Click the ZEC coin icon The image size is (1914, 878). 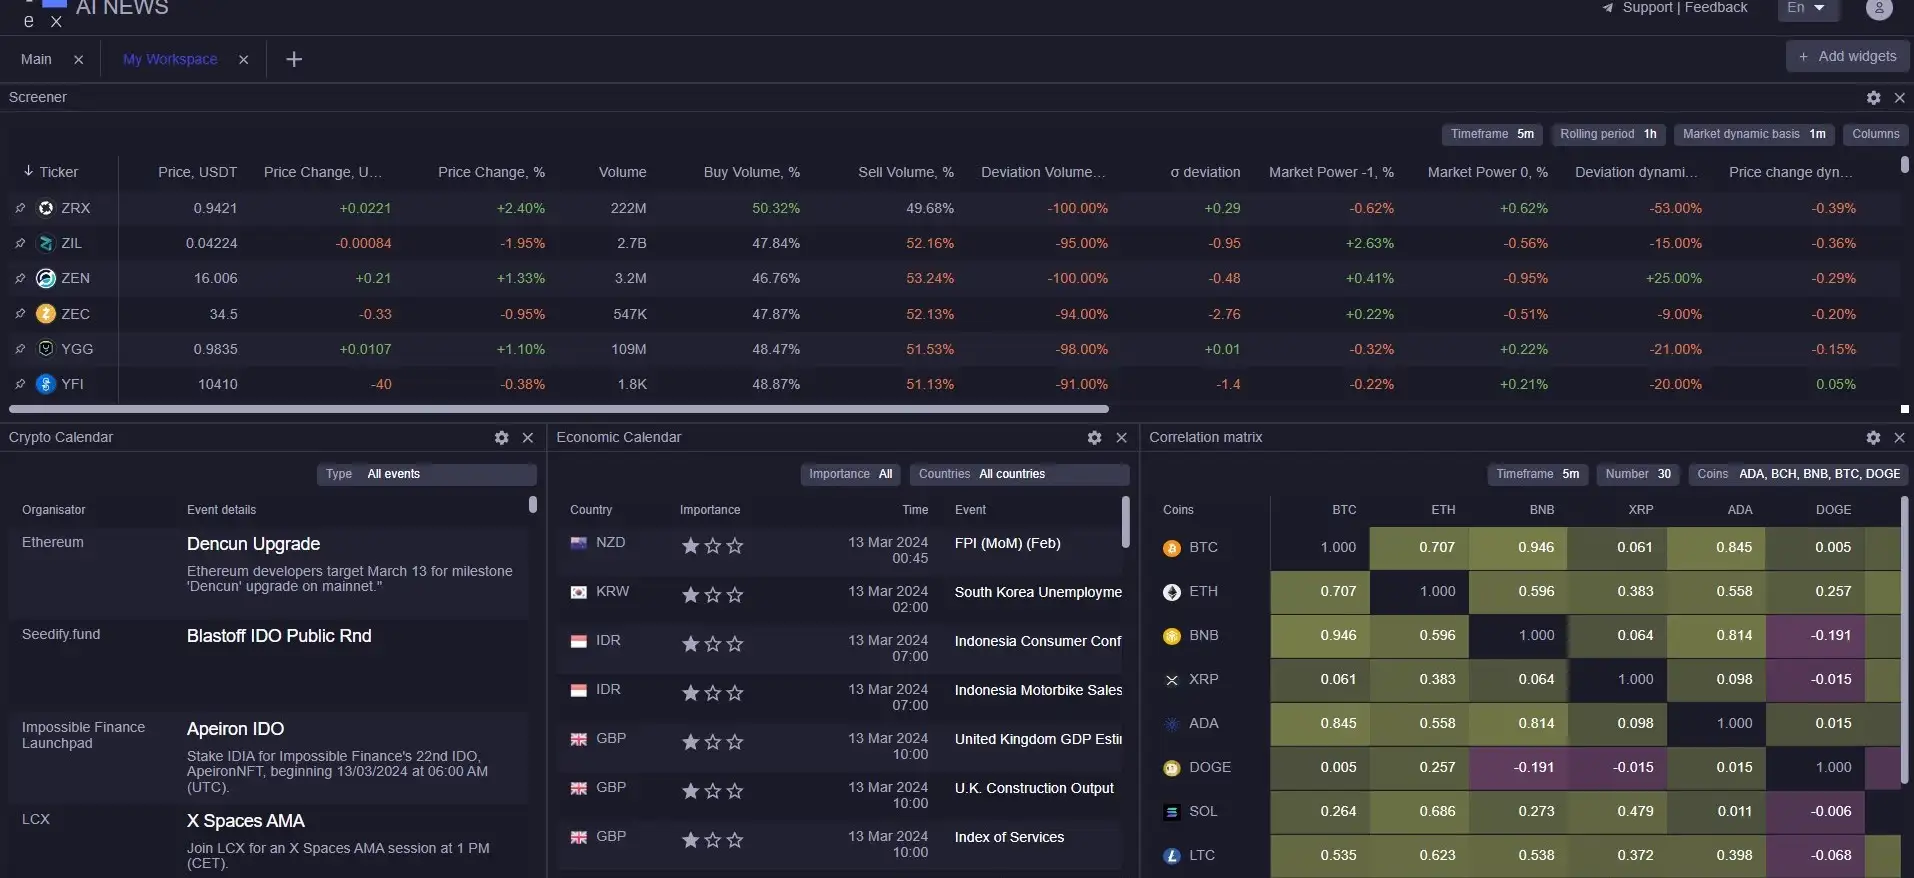click(46, 314)
